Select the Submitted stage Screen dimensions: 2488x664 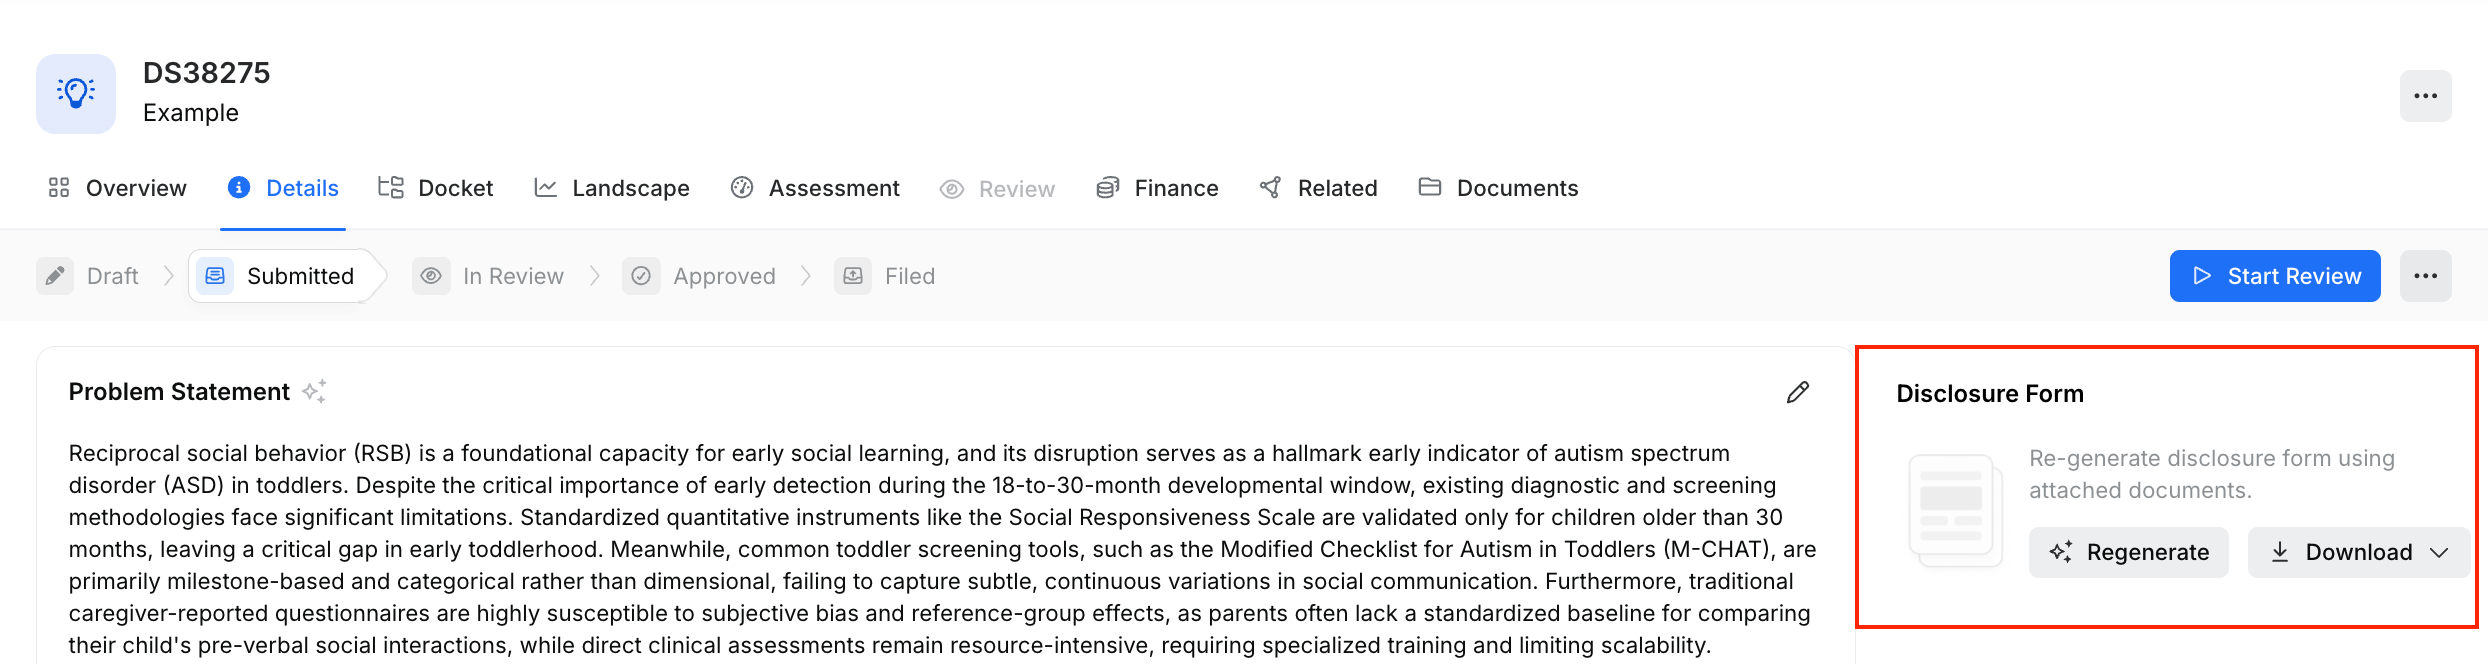tap(281, 276)
